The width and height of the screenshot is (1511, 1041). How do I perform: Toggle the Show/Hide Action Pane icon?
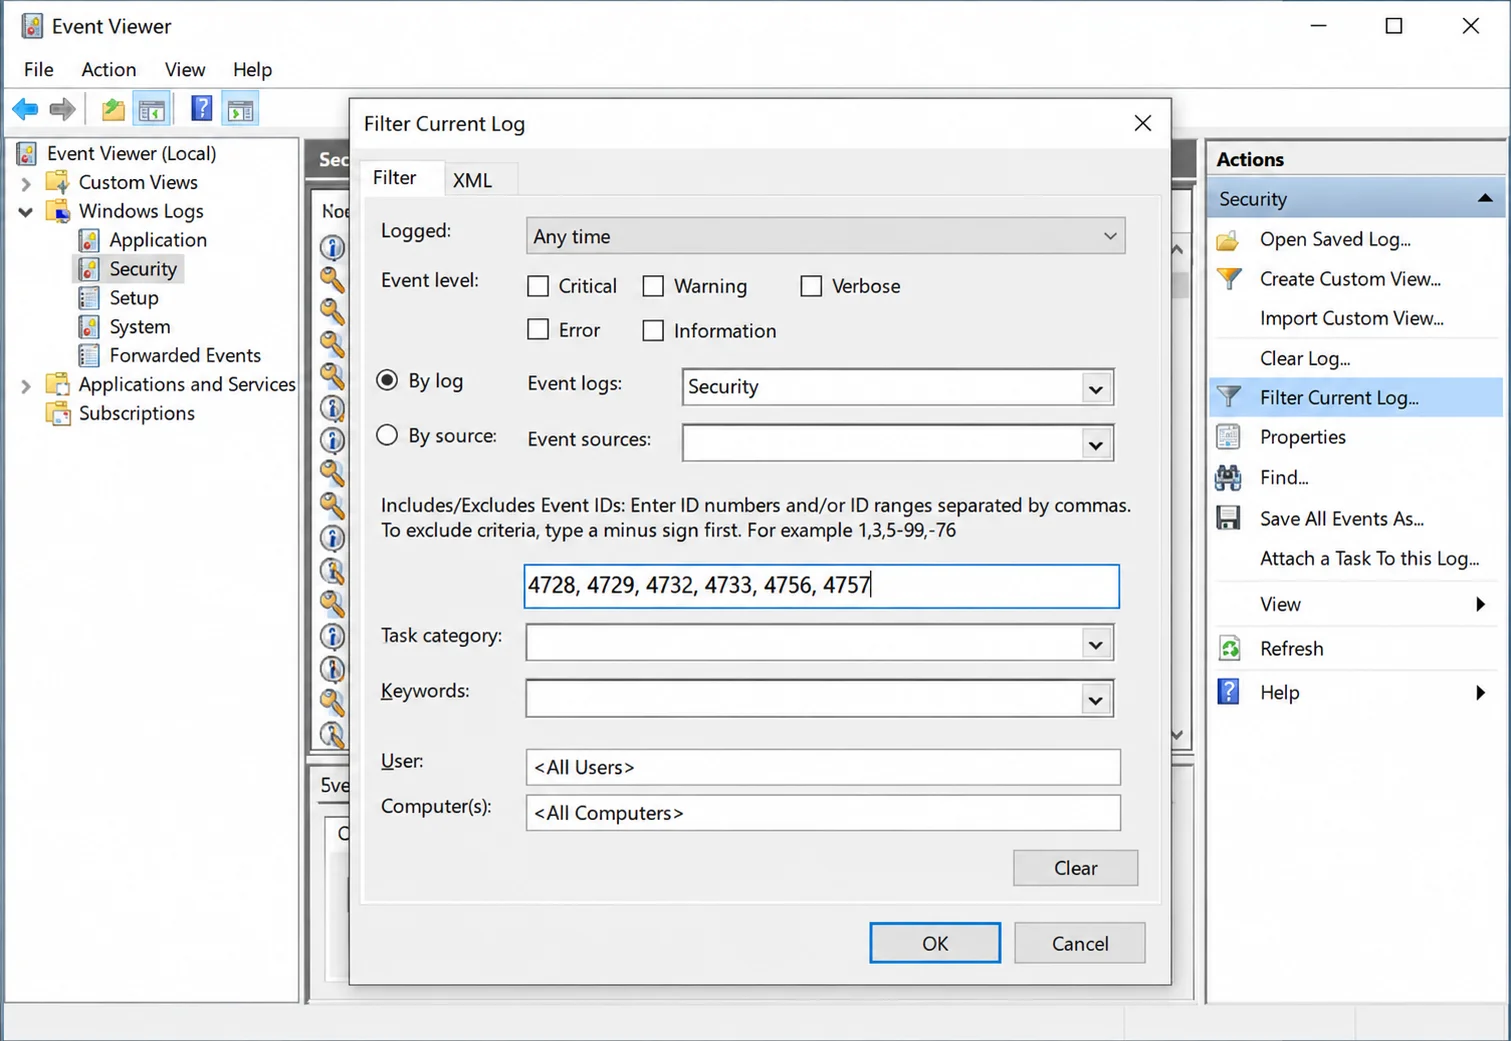pos(240,110)
